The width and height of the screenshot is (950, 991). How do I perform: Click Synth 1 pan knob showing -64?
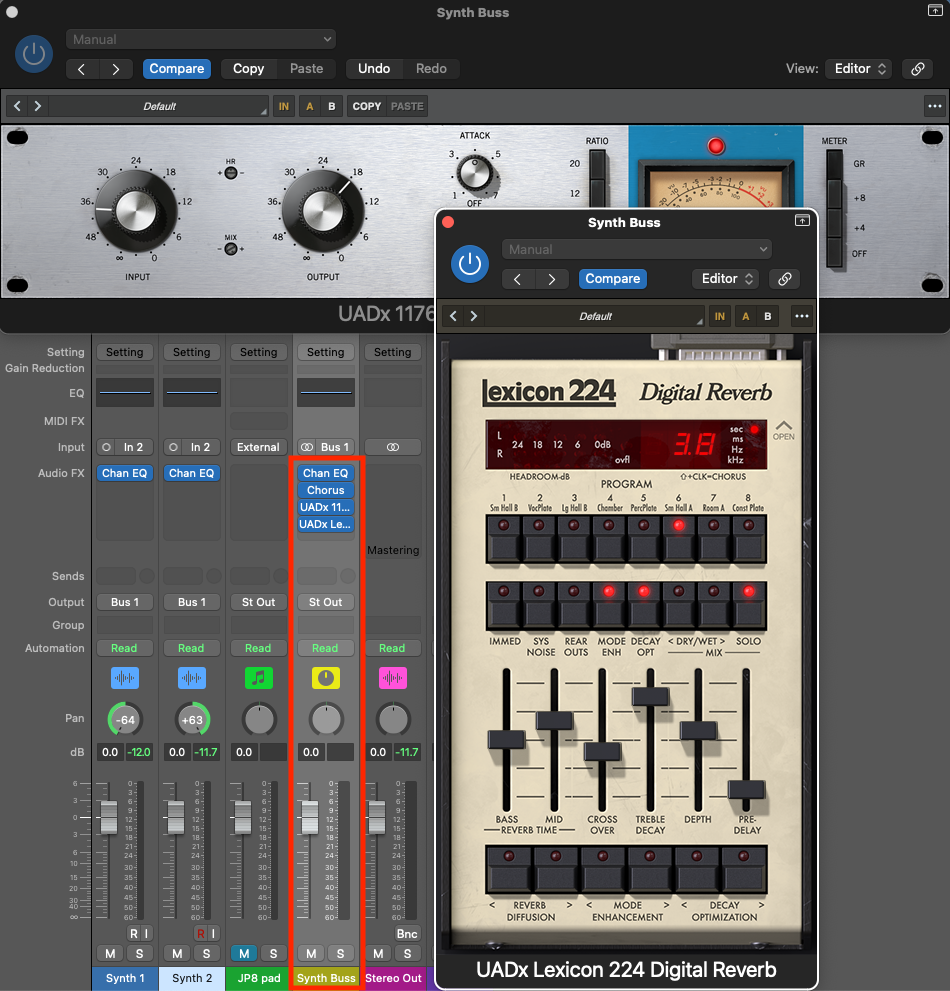[125, 719]
